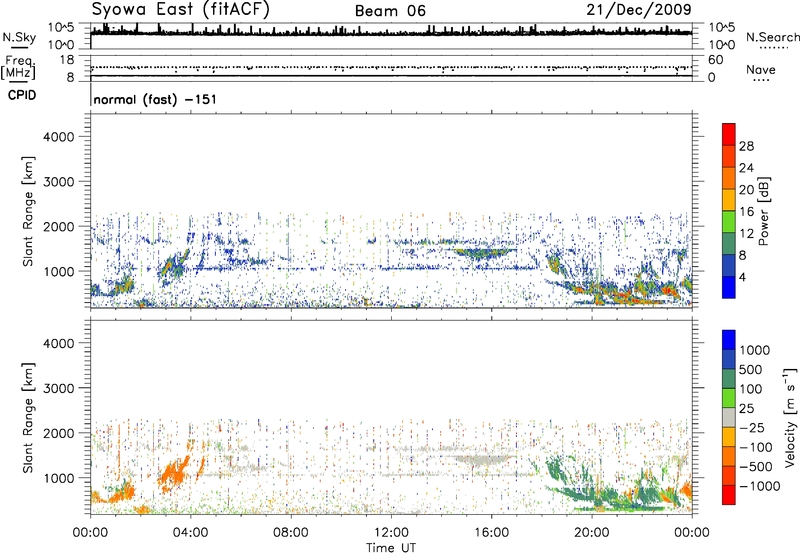Image resolution: width=800 pixels, height=554 pixels.
Task: Click the light green segment of the velocity colorbar
Action: (x=729, y=398)
